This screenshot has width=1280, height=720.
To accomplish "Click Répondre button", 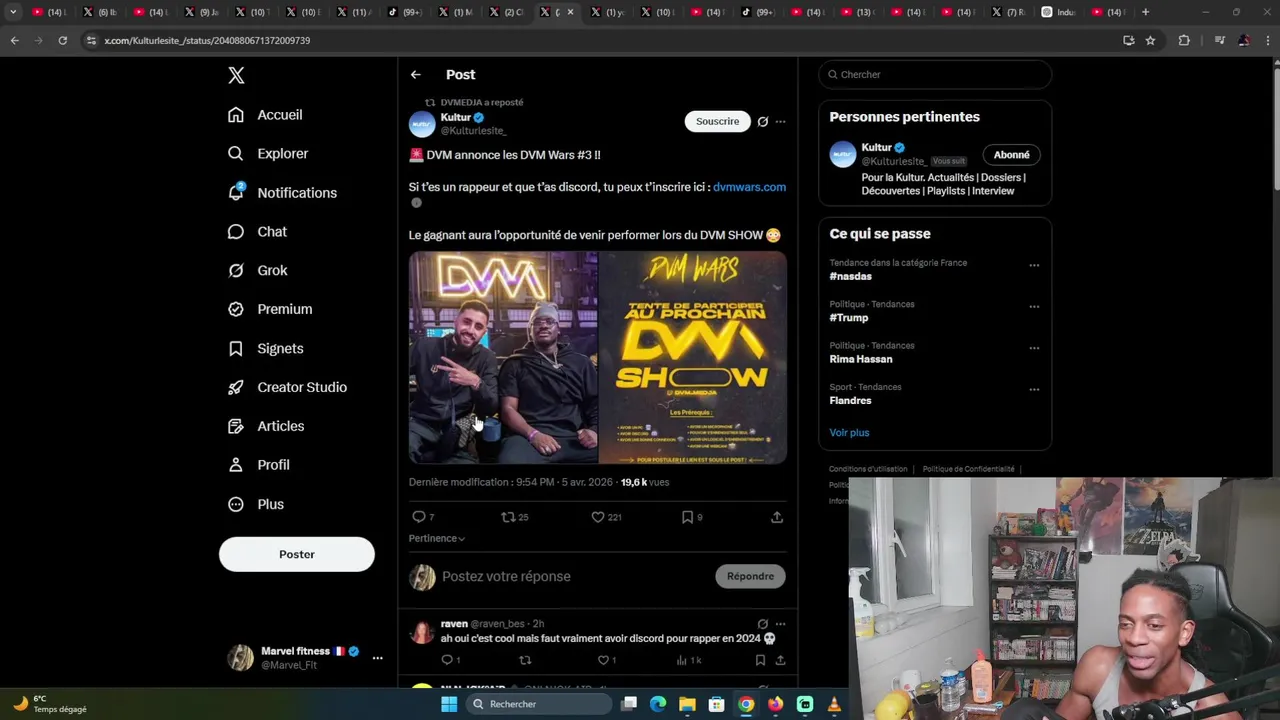I will point(750,576).
